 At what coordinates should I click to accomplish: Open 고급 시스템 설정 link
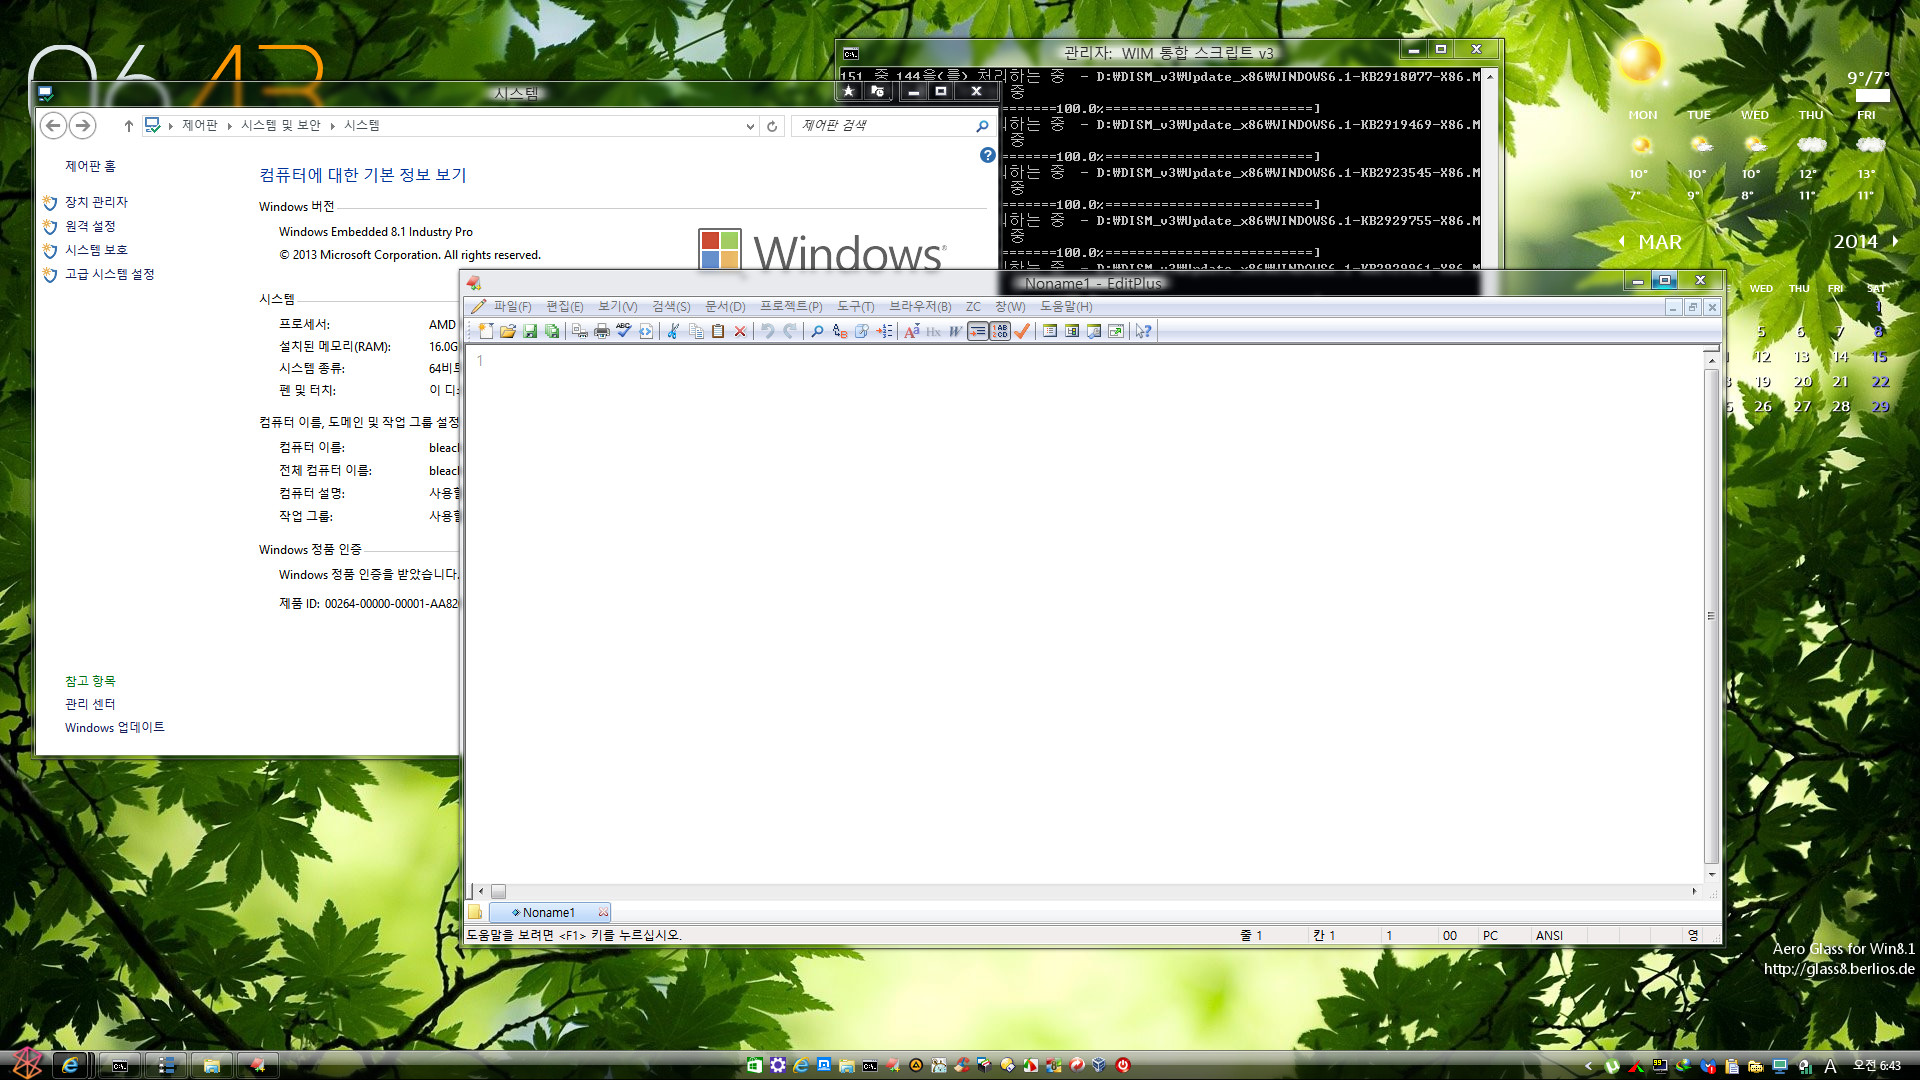[x=109, y=274]
